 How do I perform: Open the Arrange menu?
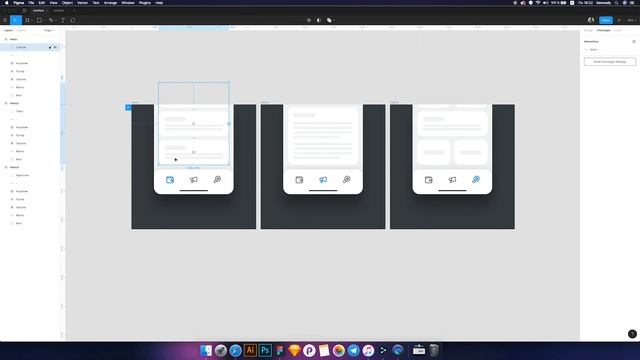pyautogui.click(x=110, y=2)
